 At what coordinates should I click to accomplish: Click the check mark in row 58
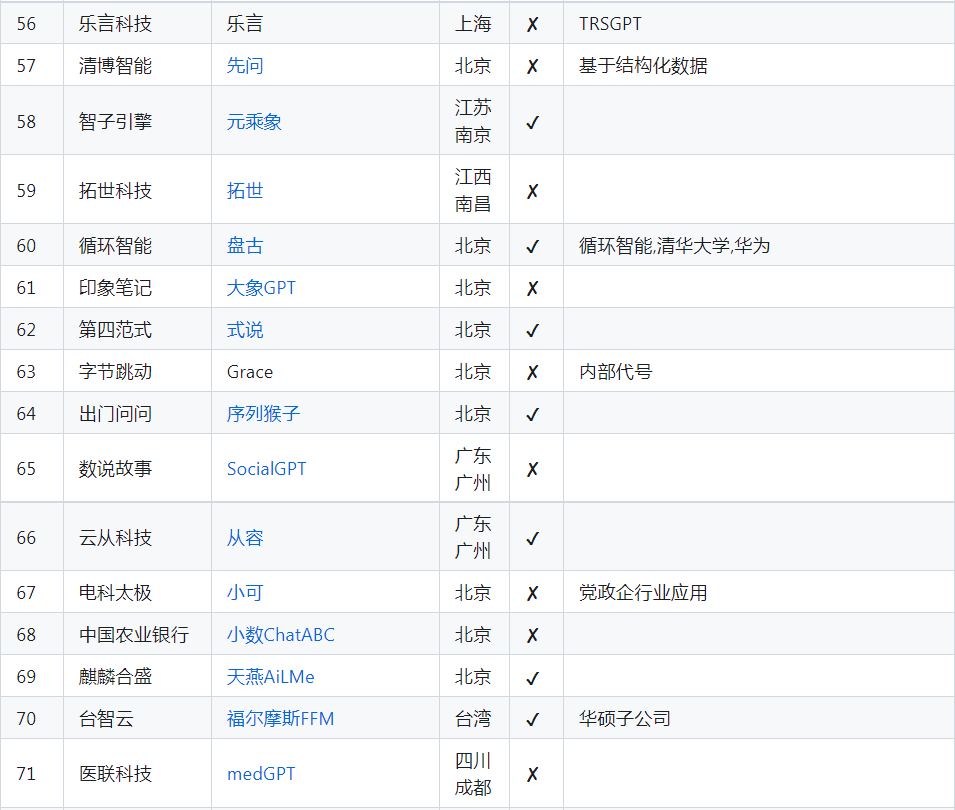532,122
